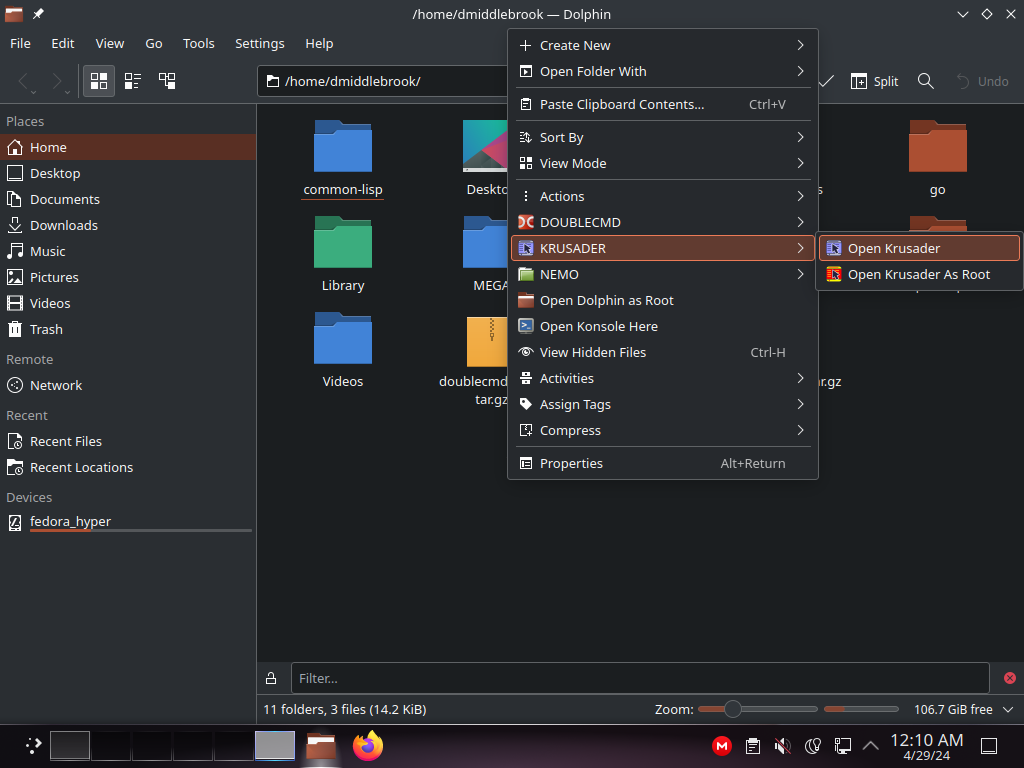Viewport: 1024px width, 768px height.
Task: Choose Open Konsole Here
Action: tap(662, 327)
